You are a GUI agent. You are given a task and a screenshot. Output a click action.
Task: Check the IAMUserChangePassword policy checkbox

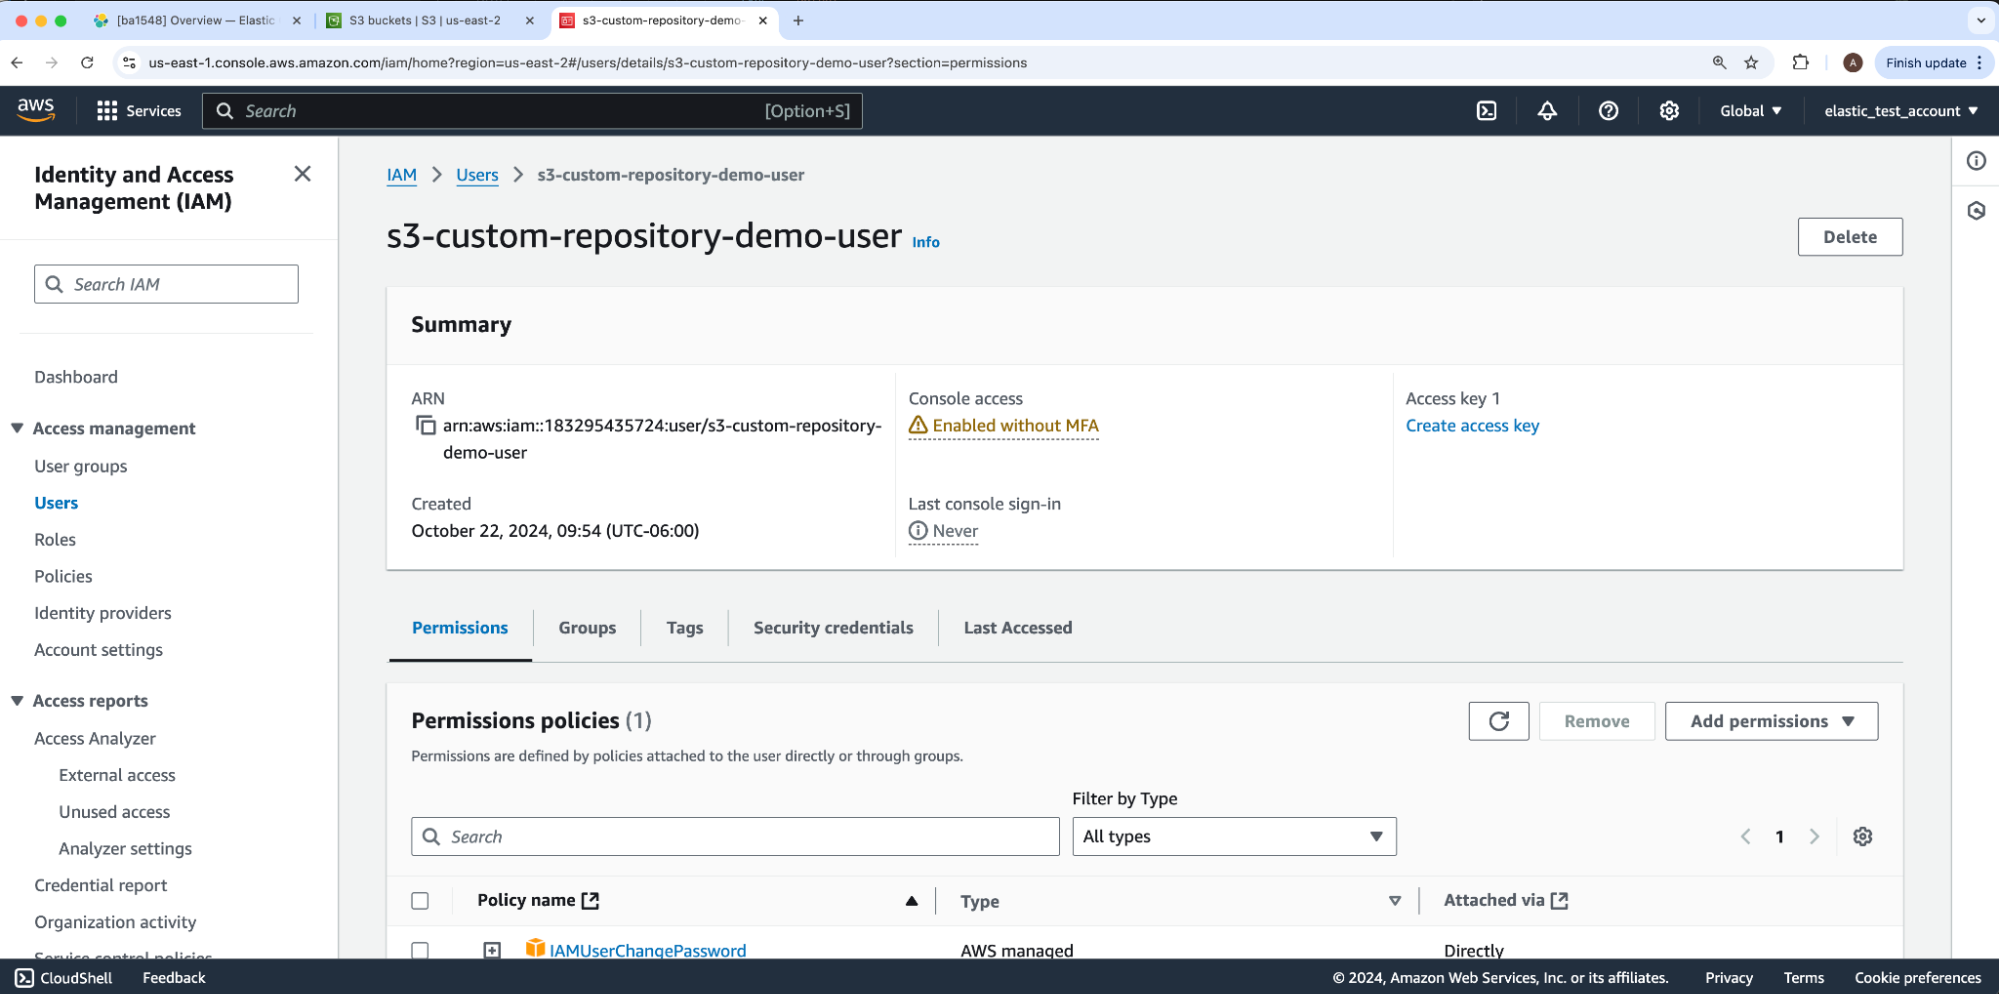point(420,949)
